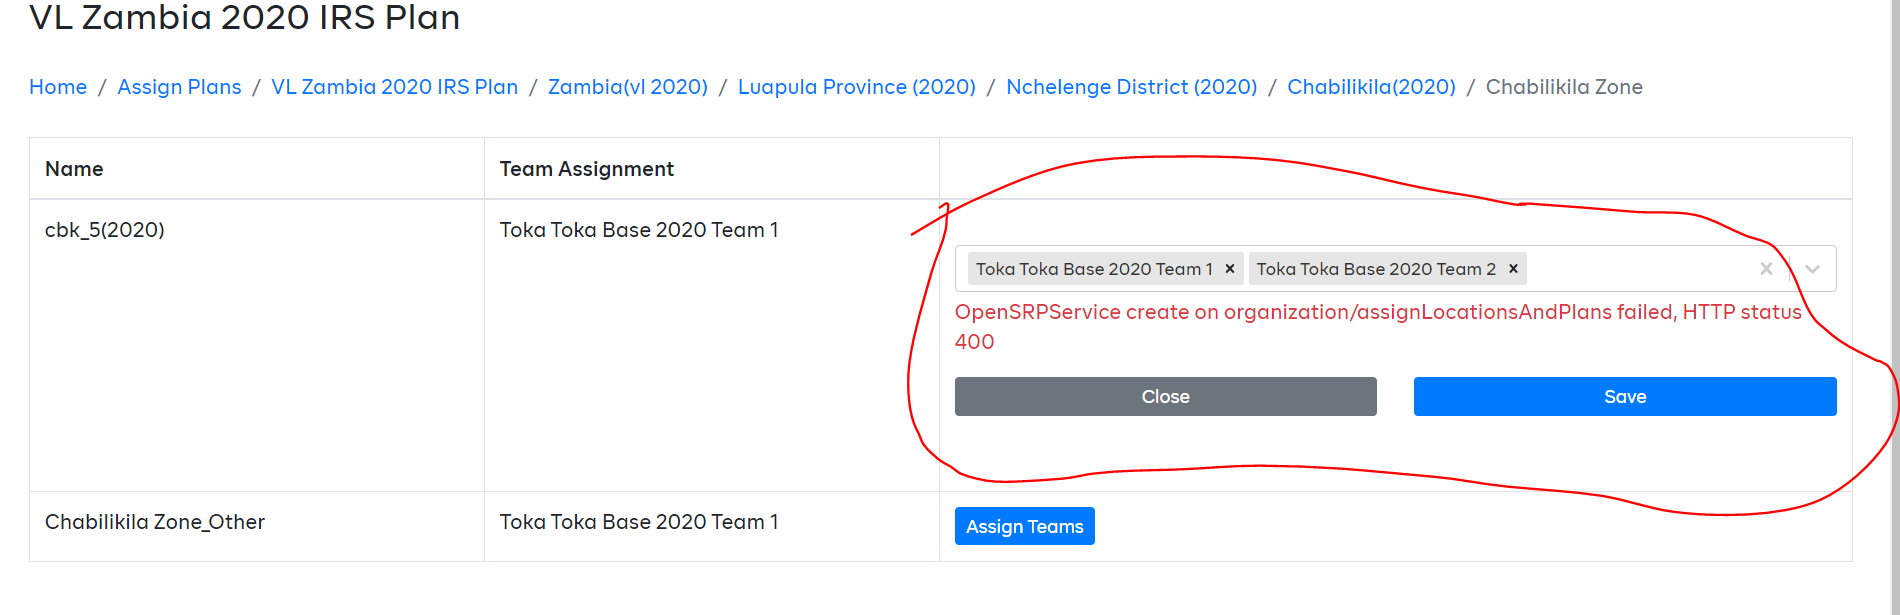
Task: Clear all selected teams with the x icon
Action: [1766, 268]
